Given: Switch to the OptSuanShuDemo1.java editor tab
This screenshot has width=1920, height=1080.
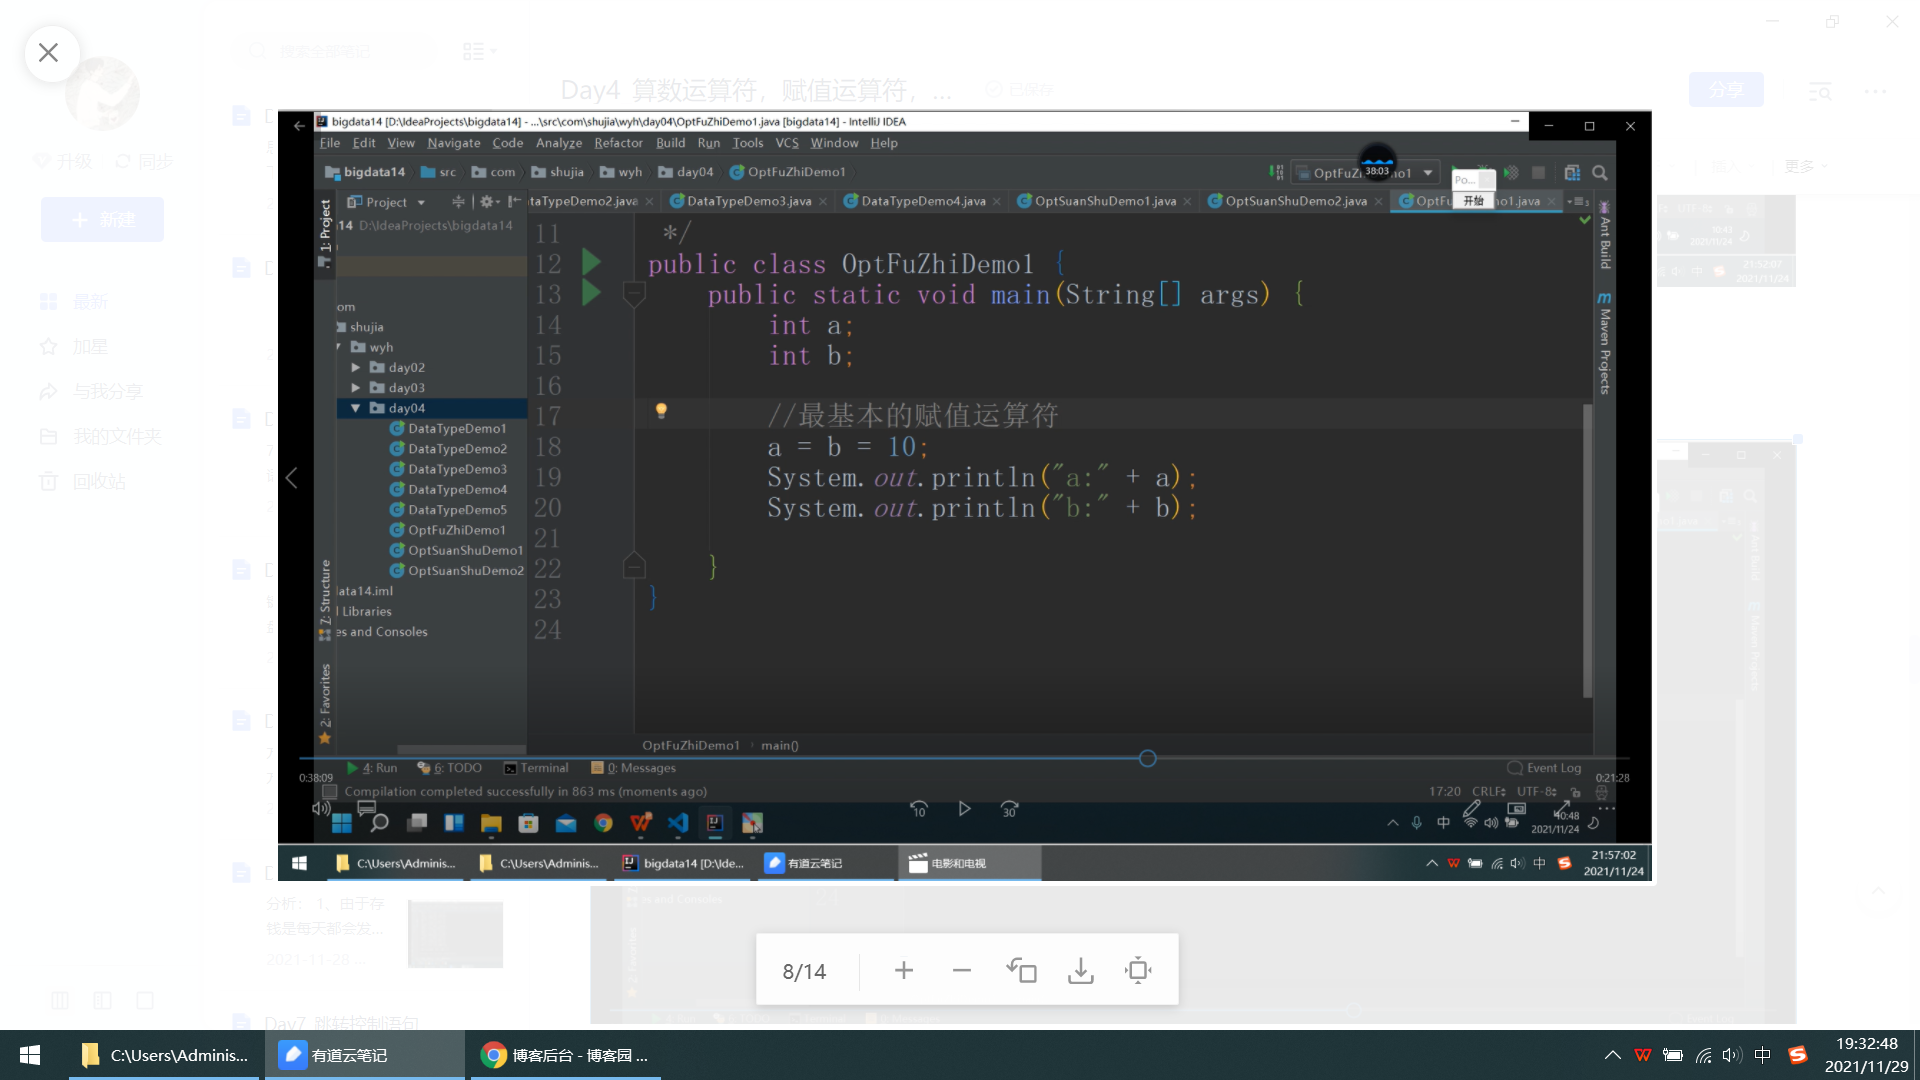Looking at the screenshot, I should 1104,201.
